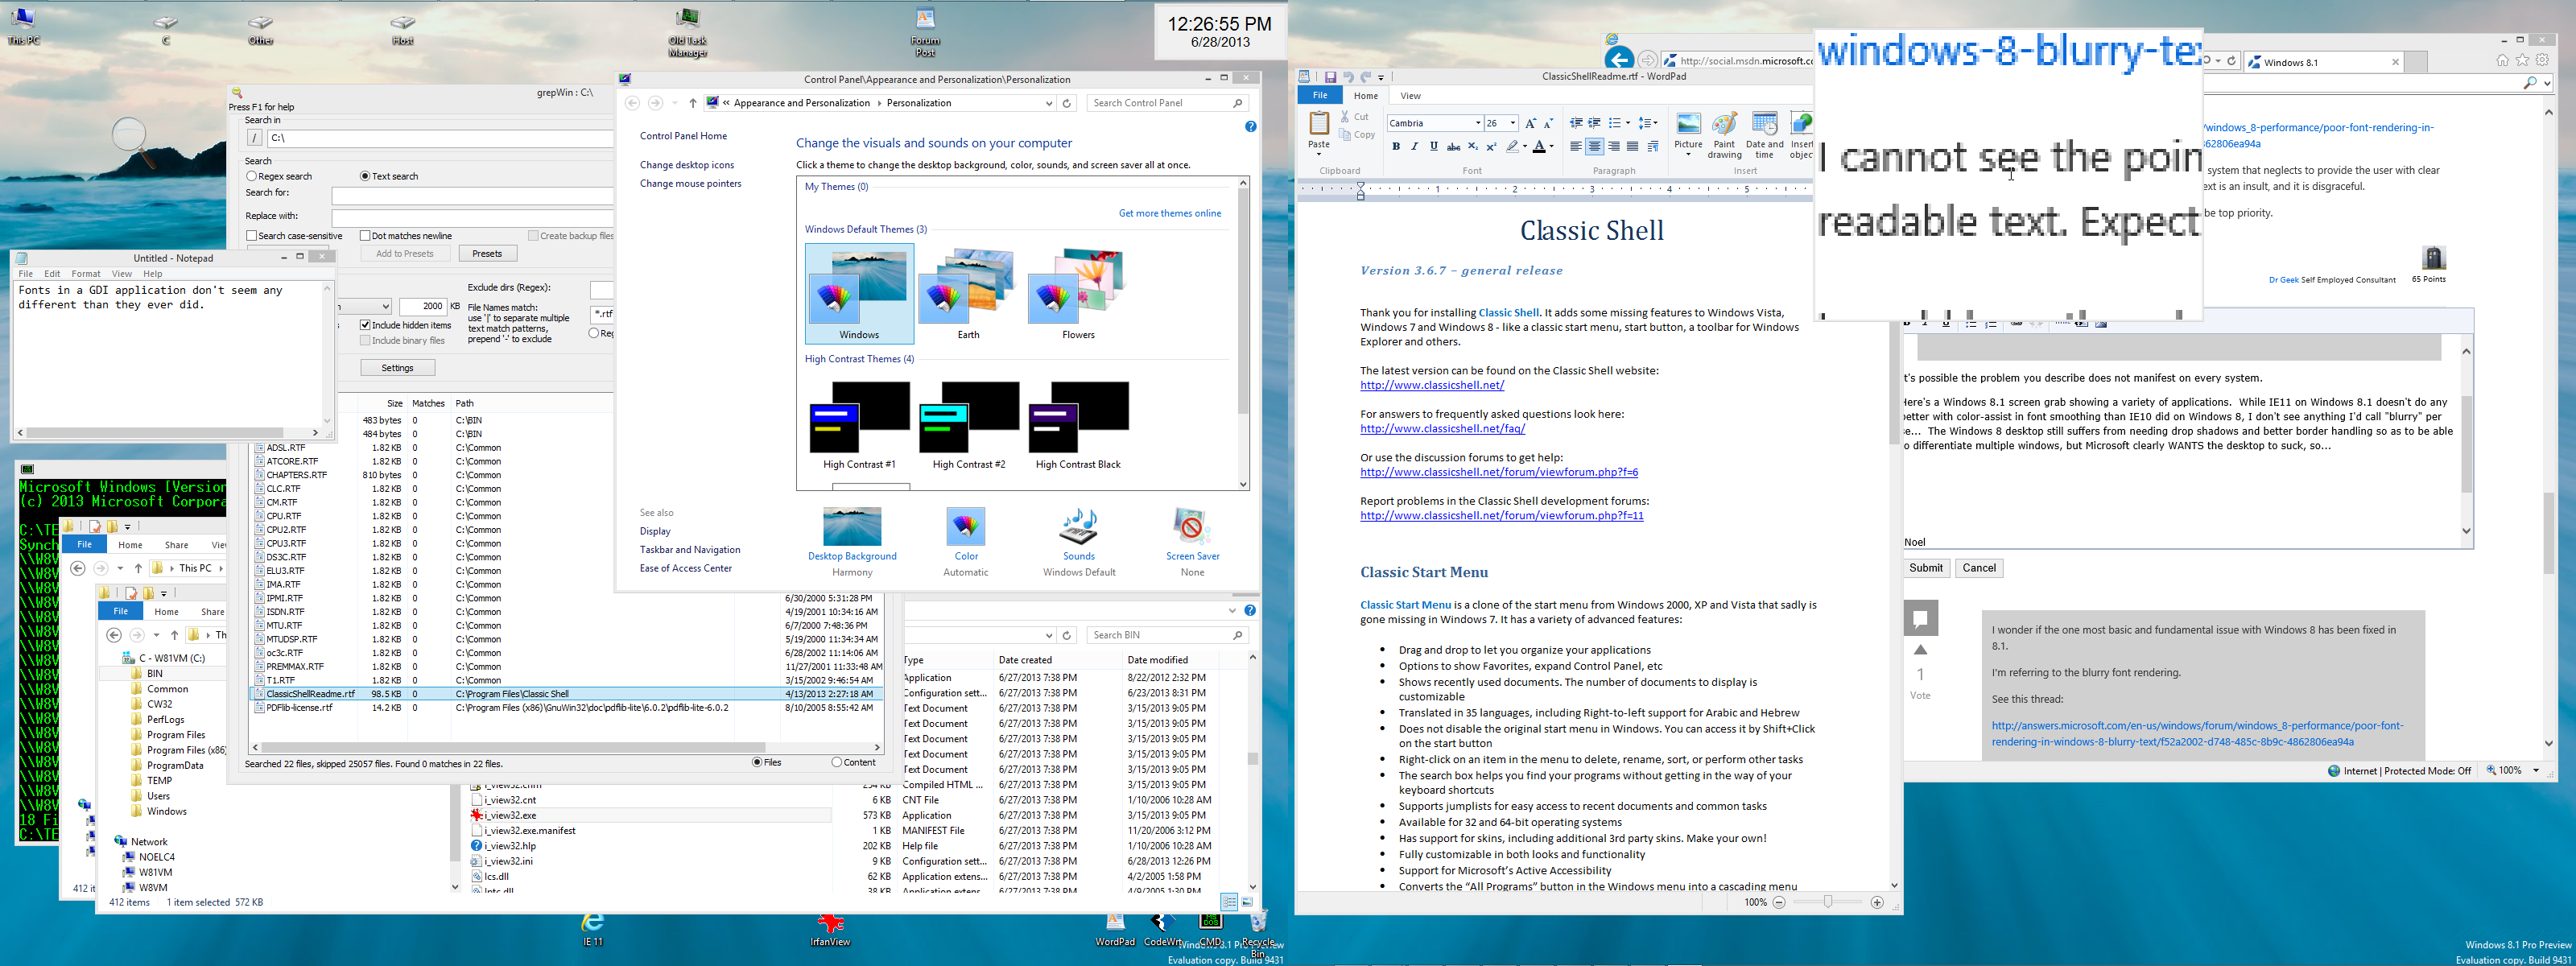Viewport: 2576px width, 966px height.
Task: Insert Paint drawing in WordPad
Action: click(x=1724, y=135)
